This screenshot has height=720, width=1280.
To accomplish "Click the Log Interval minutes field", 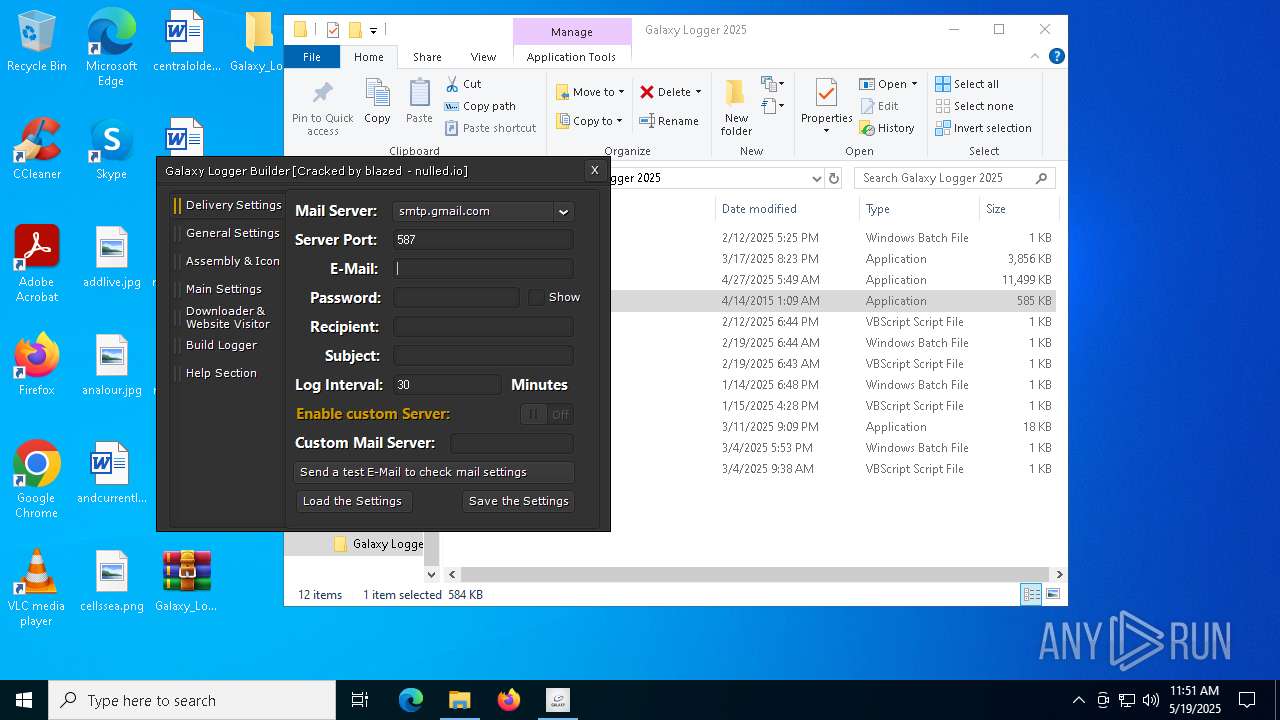I will [447, 385].
